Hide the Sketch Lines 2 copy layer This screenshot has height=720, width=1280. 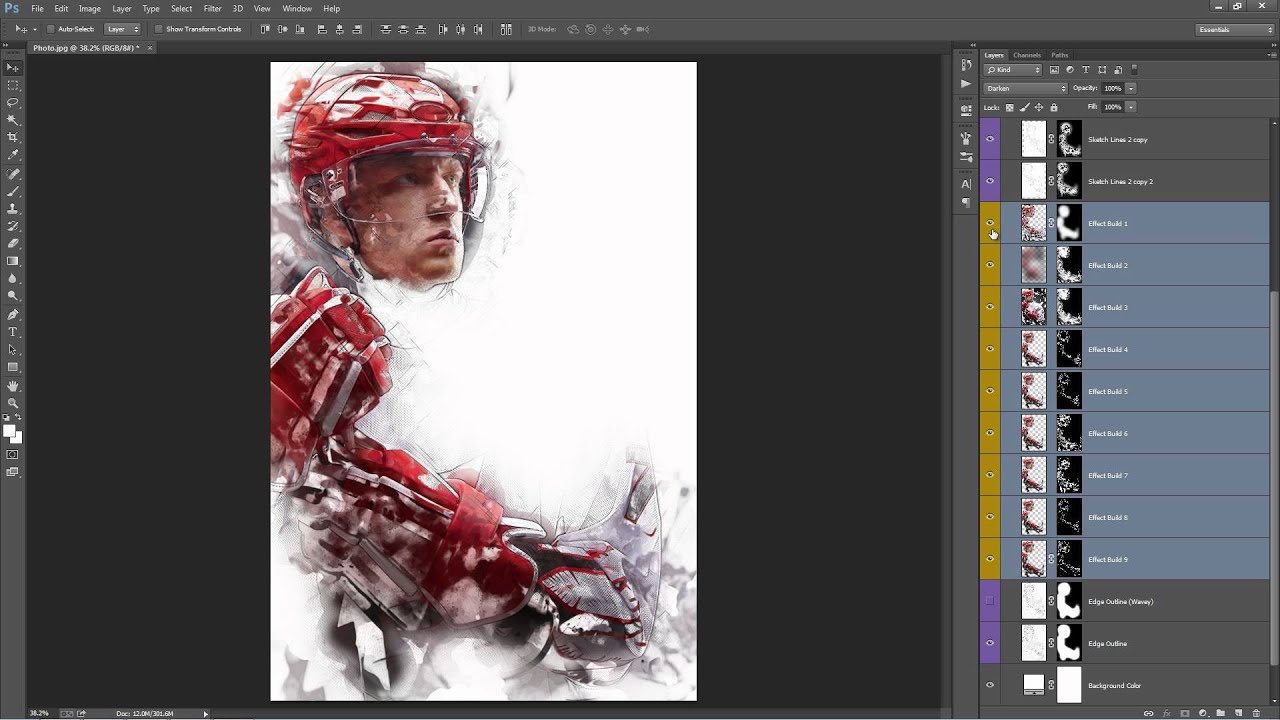(990, 139)
